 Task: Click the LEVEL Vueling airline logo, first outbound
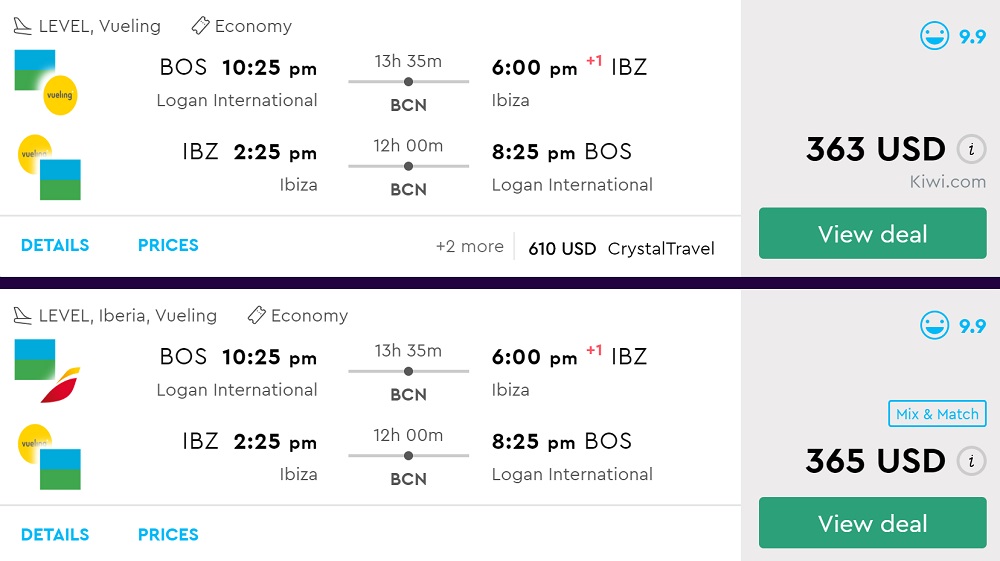(x=47, y=82)
